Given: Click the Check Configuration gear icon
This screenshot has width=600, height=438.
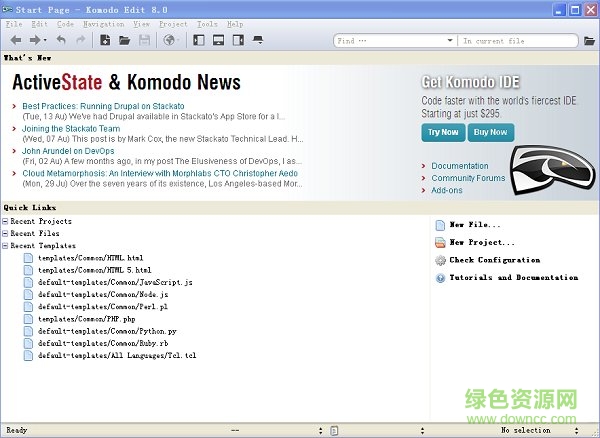Looking at the screenshot, I should (441, 260).
